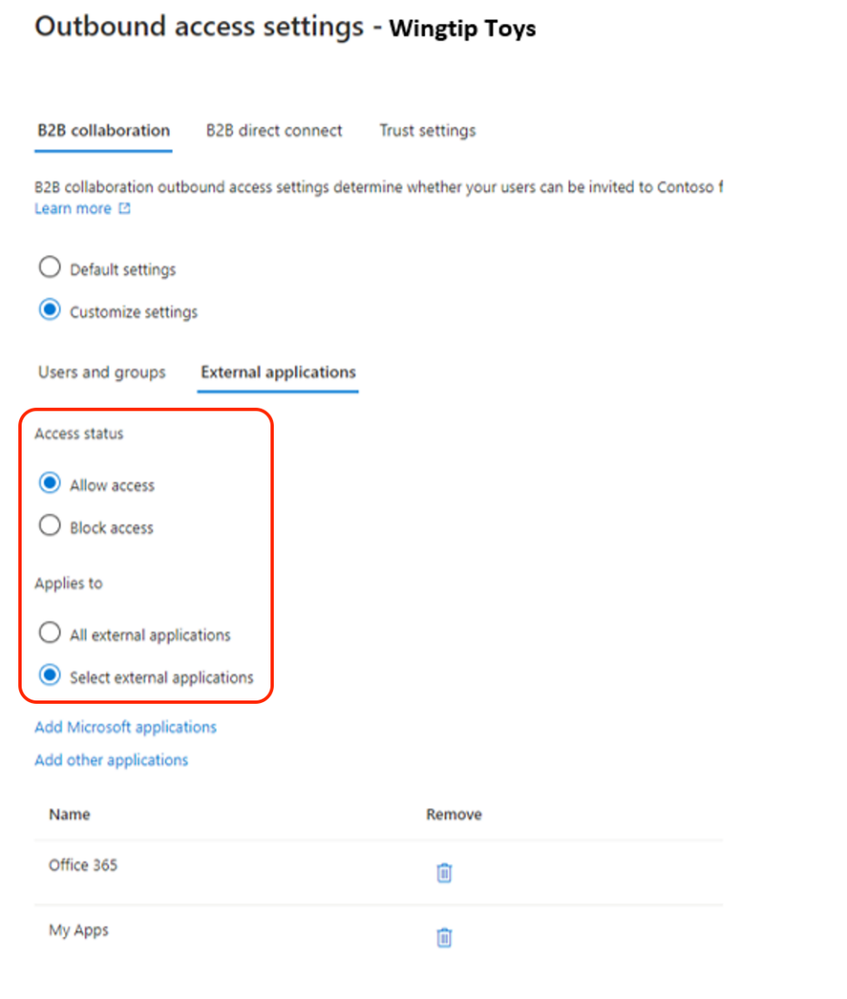Viewport: 847px width, 999px height.
Task: Click Add other applications link
Action: pyautogui.click(x=112, y=760)
